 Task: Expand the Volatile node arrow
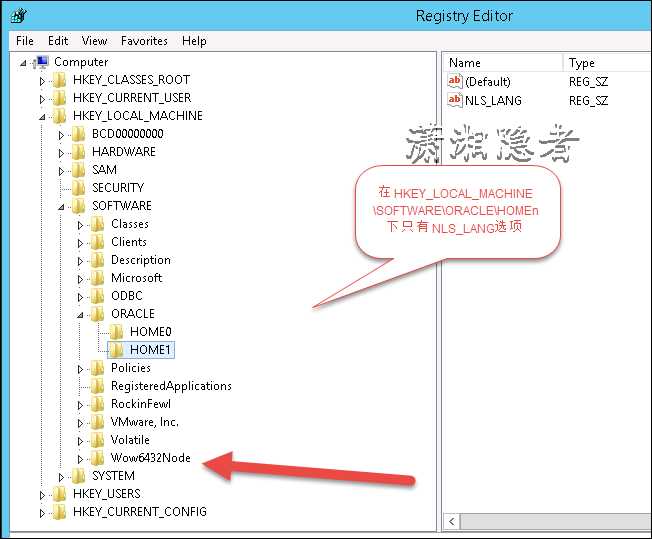[x=80, y=441]
